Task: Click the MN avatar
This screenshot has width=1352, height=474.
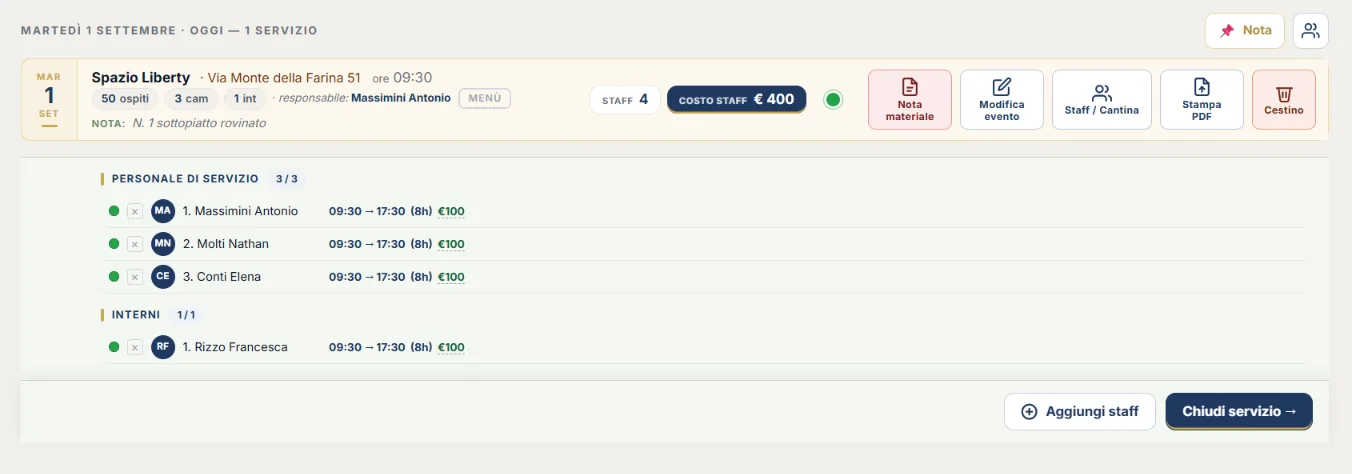Action: point(163,244)
